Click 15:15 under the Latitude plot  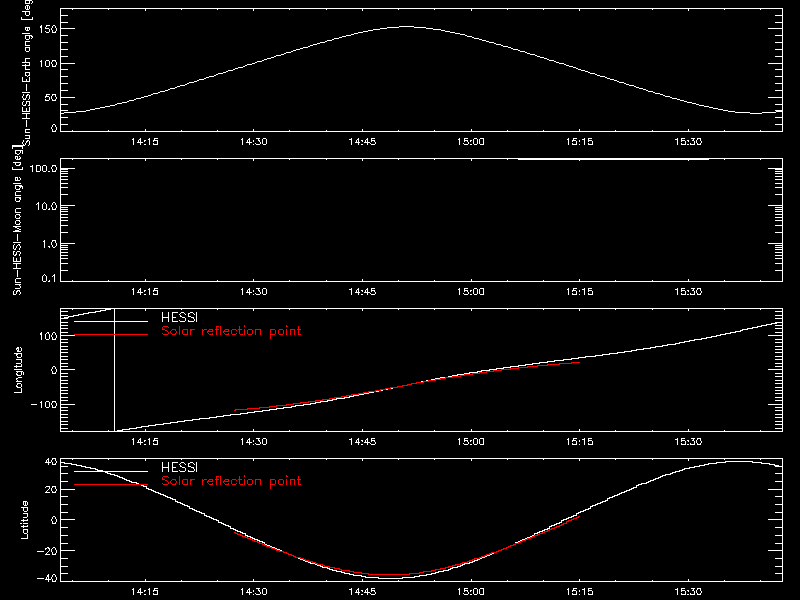(x=580, y=592)
